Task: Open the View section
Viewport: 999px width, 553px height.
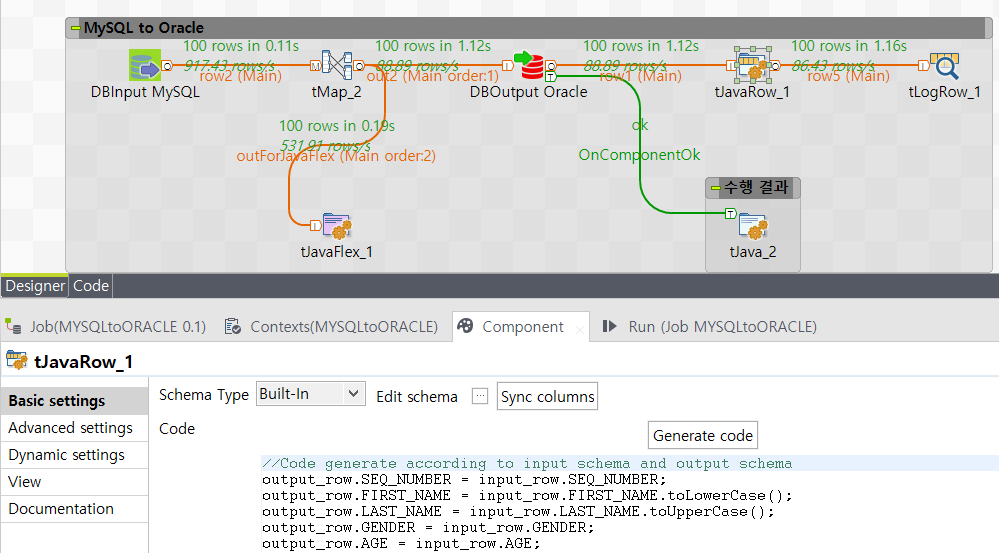Action: tap(75, 482)
